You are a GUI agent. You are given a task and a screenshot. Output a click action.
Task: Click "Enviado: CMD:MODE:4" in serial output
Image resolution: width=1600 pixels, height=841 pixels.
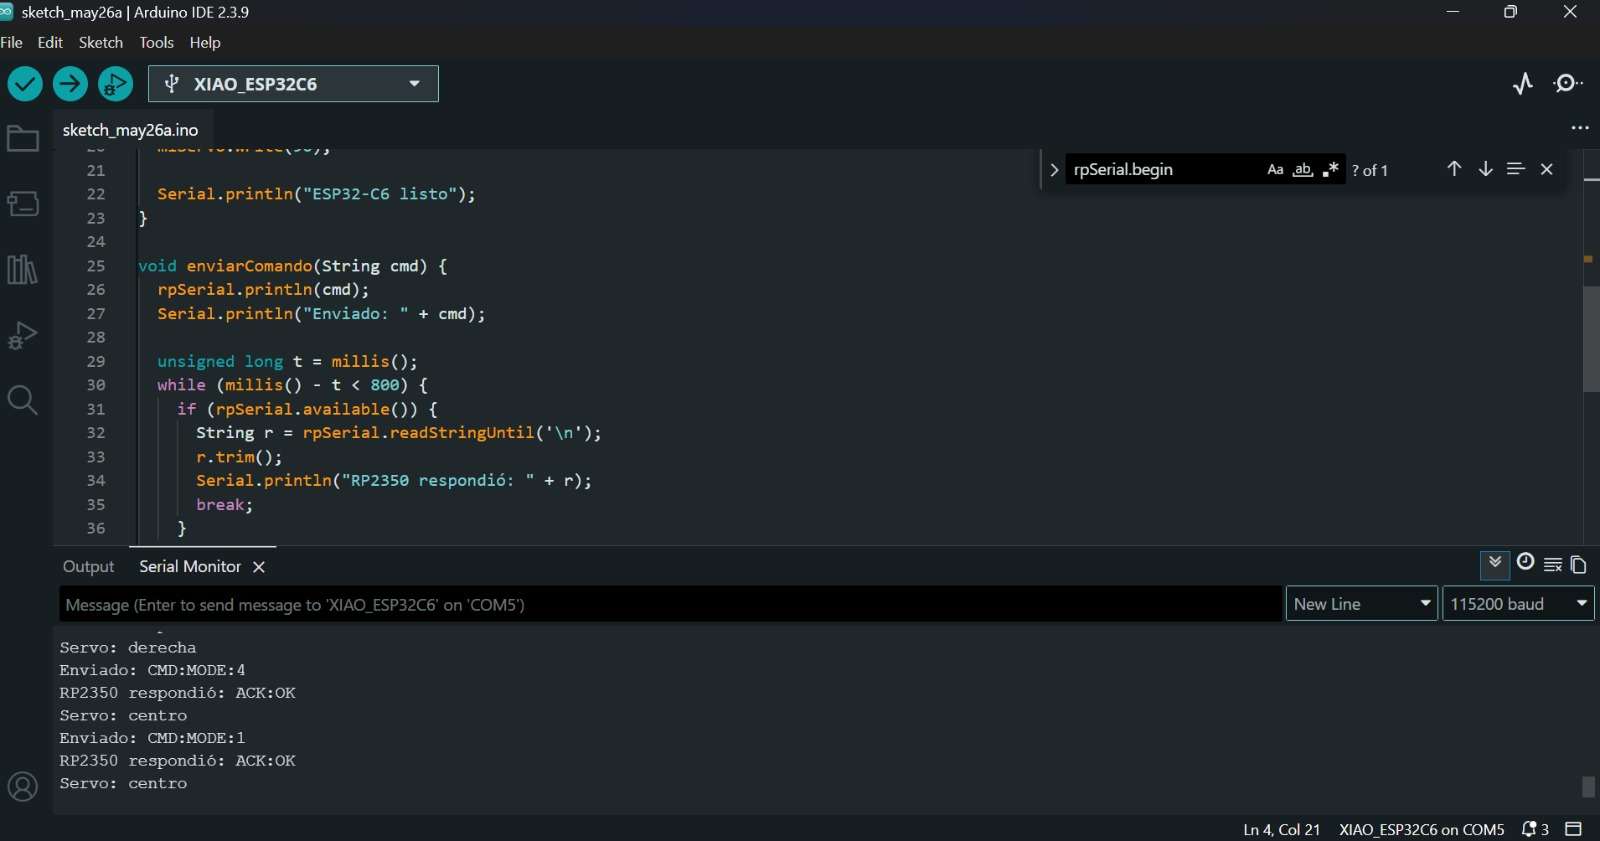152,670
